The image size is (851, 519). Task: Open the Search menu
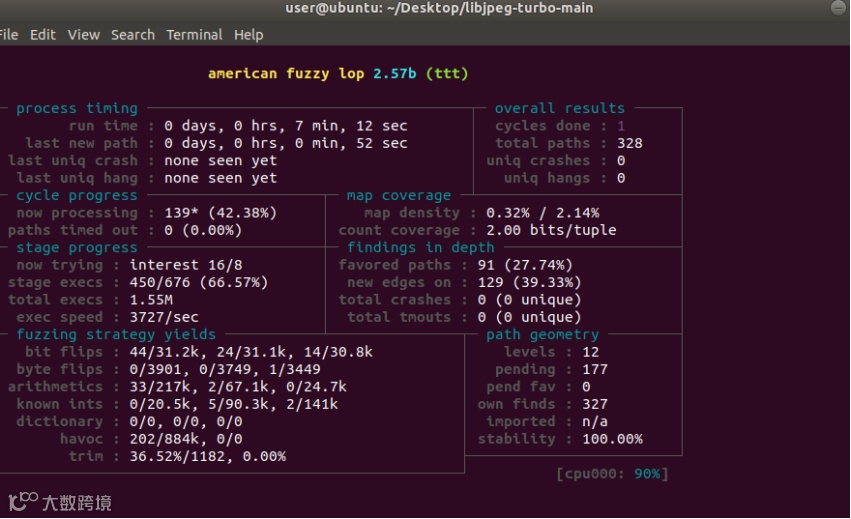(x=133, y=35)
